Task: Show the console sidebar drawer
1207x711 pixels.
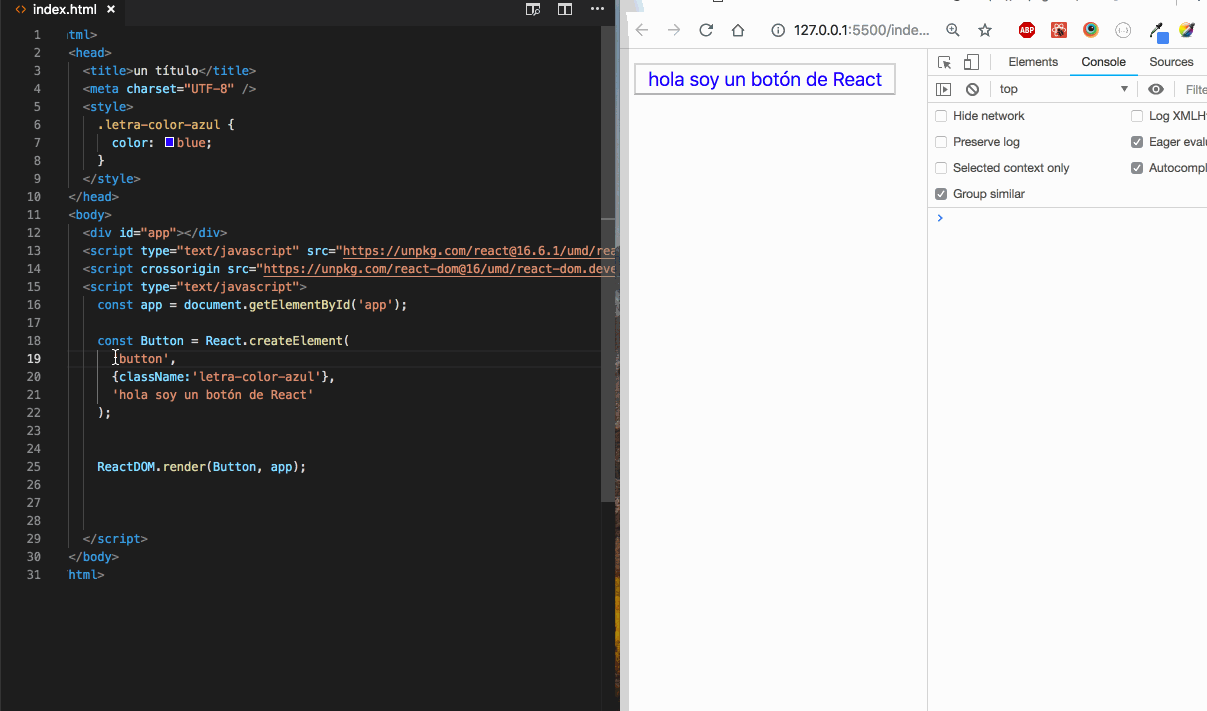Action: click(944, 89)
